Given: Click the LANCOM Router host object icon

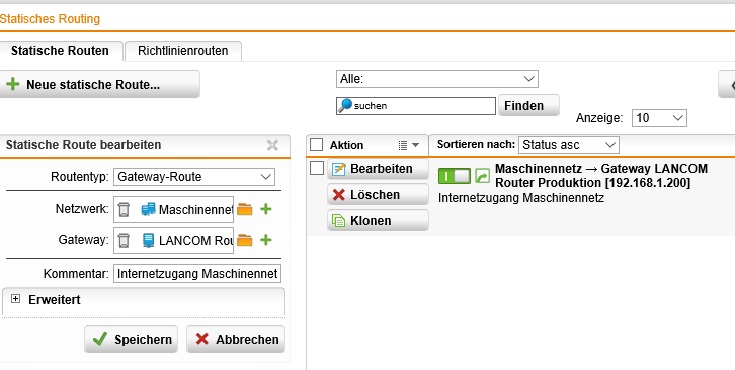Looking at the screenshot, I should [148, 240].
